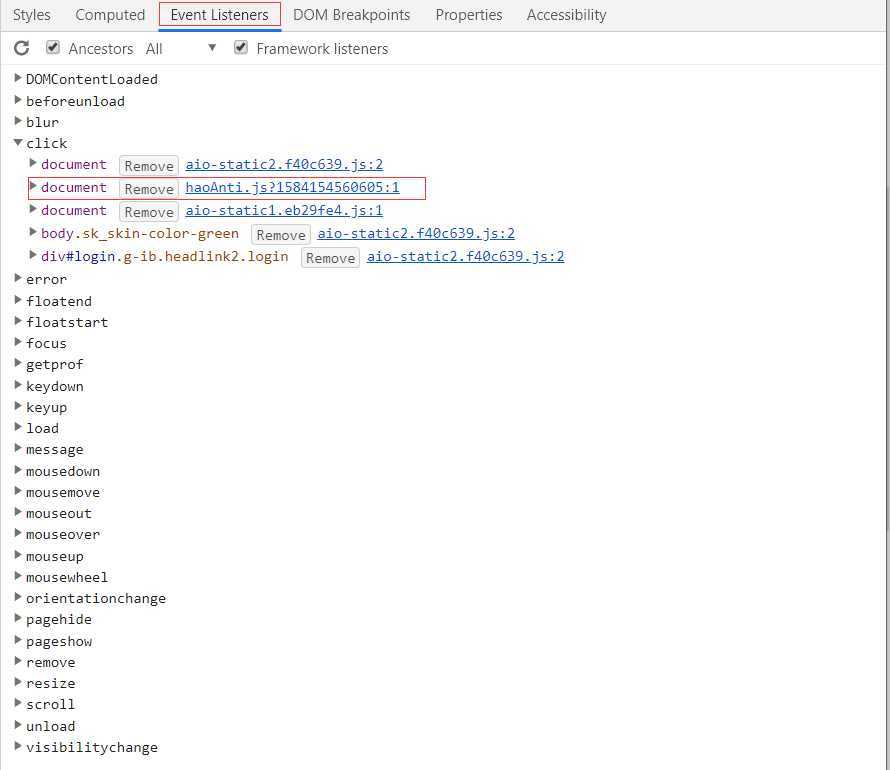Expand the mousemove event
The width and height of the screenshot is (890, 770).
coord(18,491)
